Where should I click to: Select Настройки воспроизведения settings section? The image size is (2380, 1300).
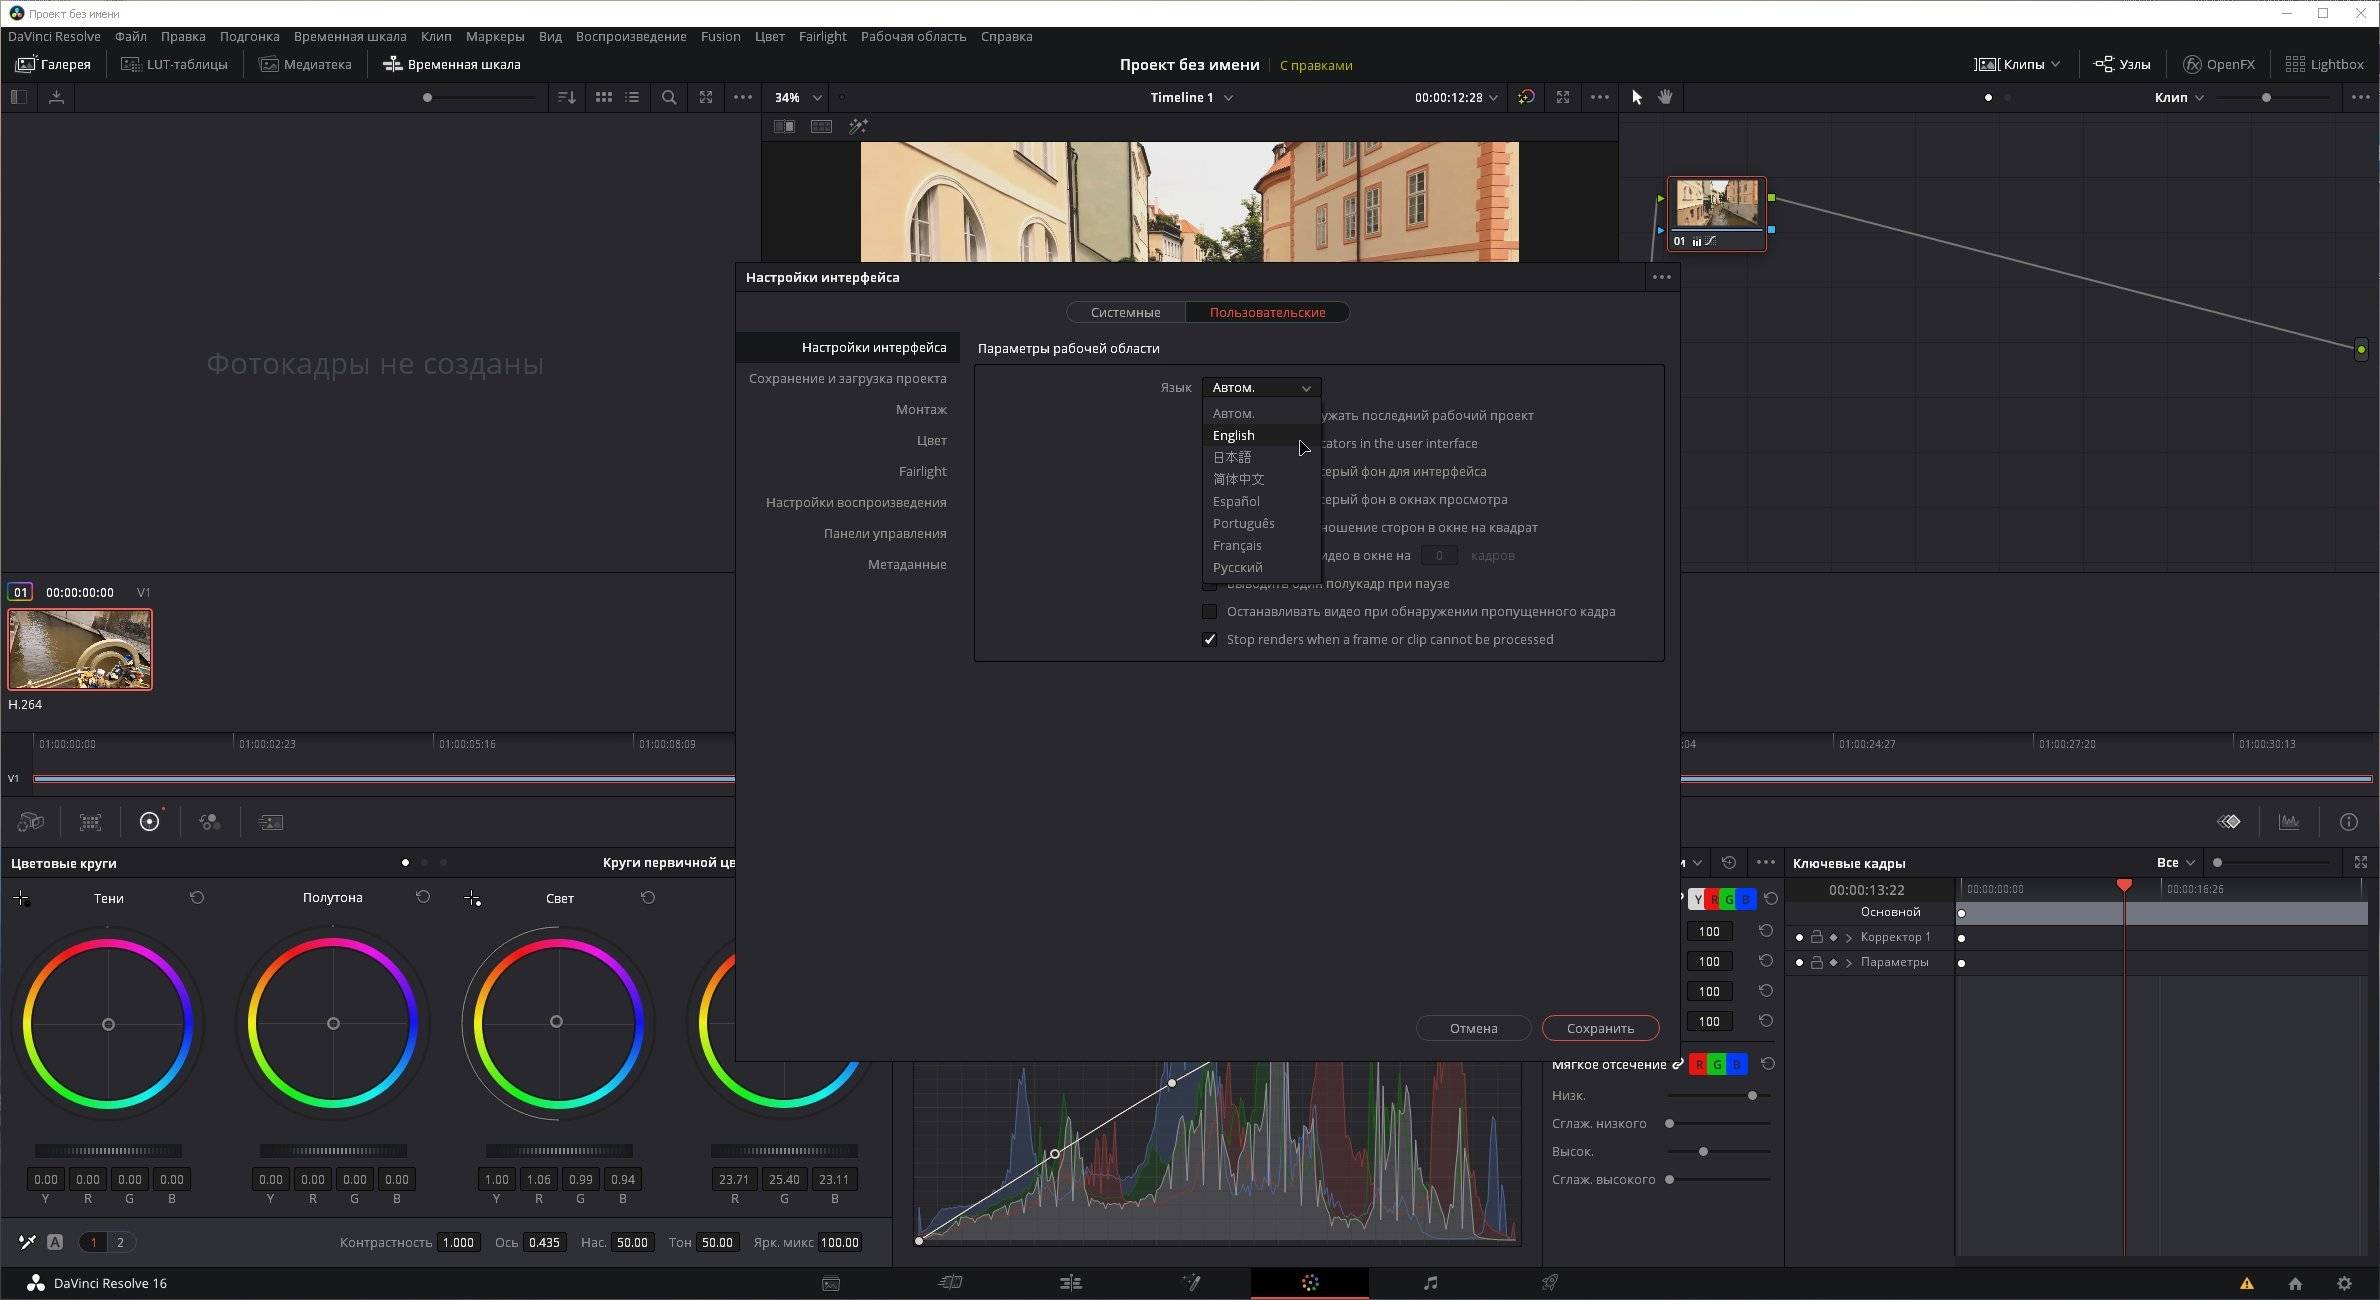[855, 502]
